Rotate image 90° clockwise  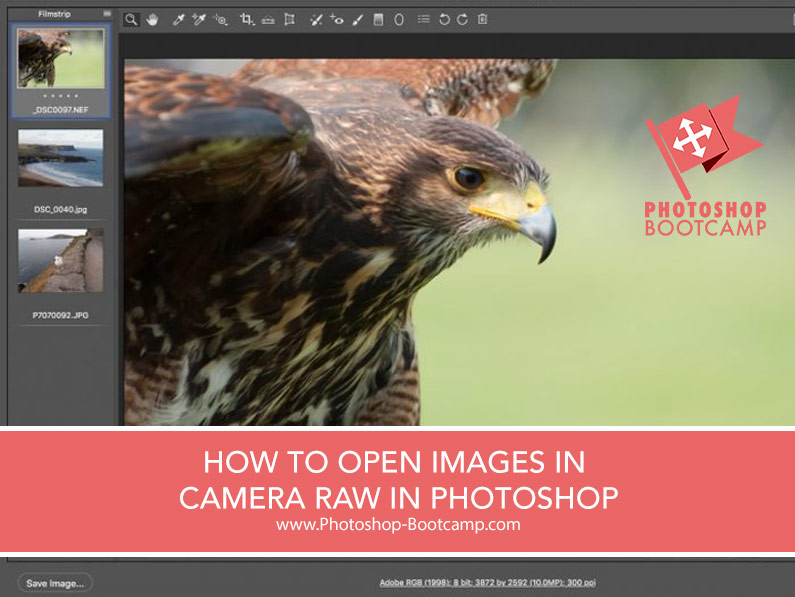click(x=462, y=20)
